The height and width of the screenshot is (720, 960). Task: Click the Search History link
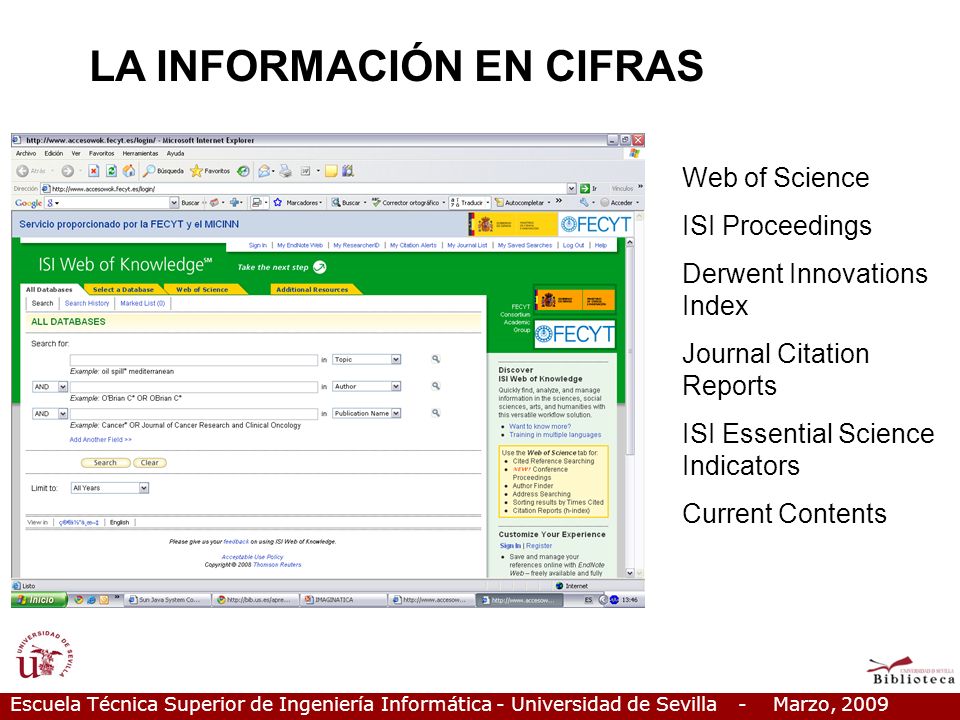pyautogui.click(x=87, y=303)
